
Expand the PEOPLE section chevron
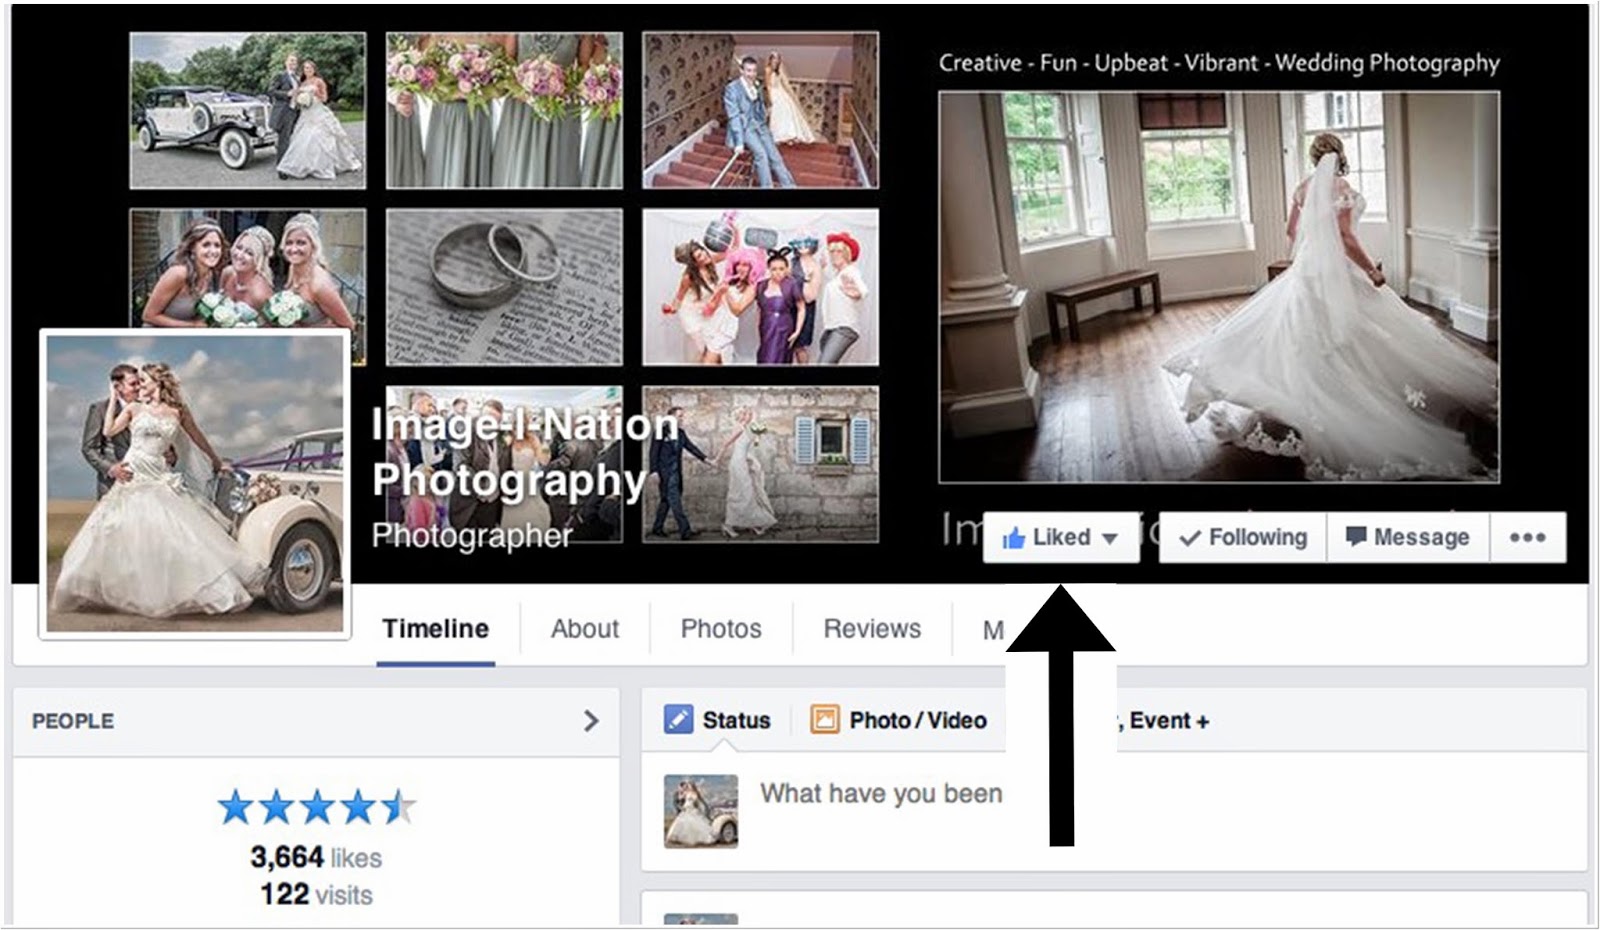click(591, 721)
